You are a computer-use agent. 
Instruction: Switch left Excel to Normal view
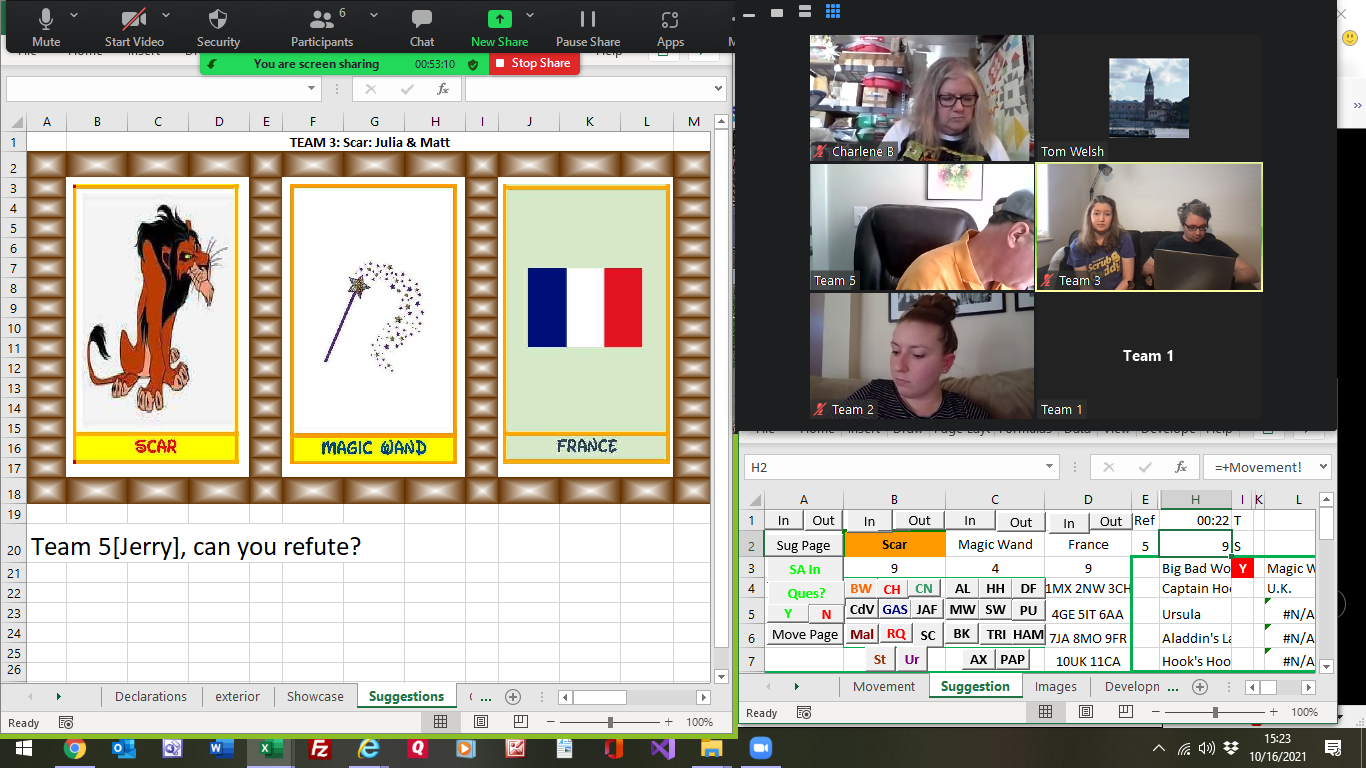[440, 722]
